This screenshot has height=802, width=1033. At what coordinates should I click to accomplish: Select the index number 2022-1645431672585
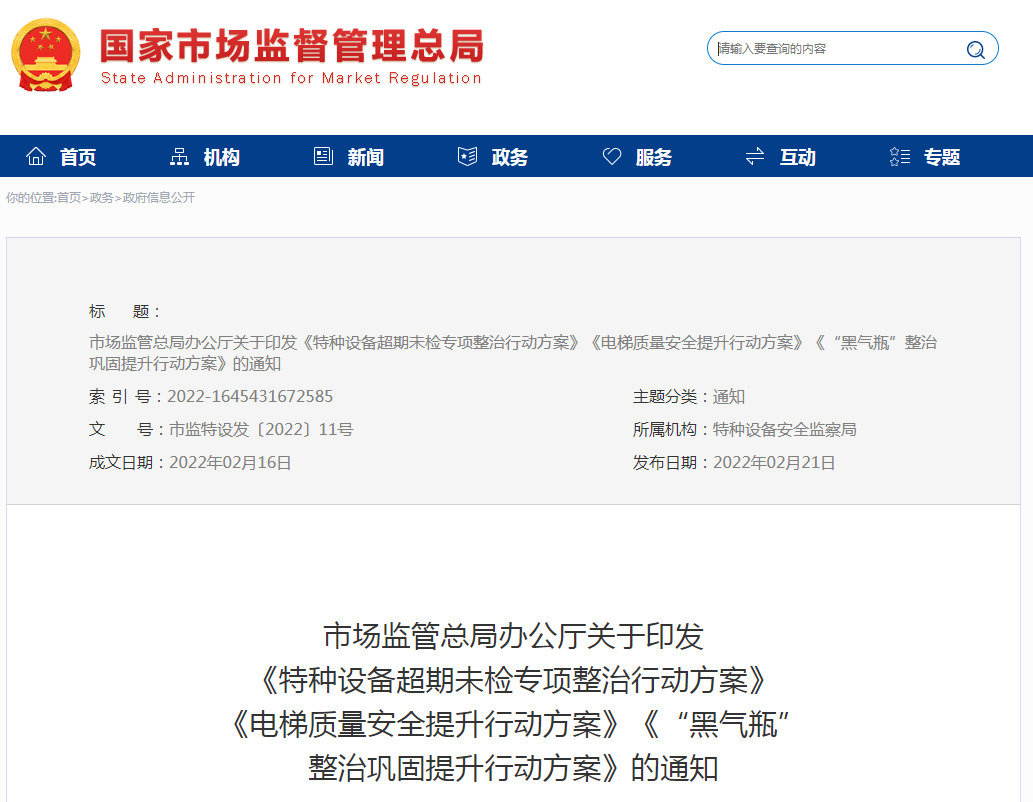250,396
